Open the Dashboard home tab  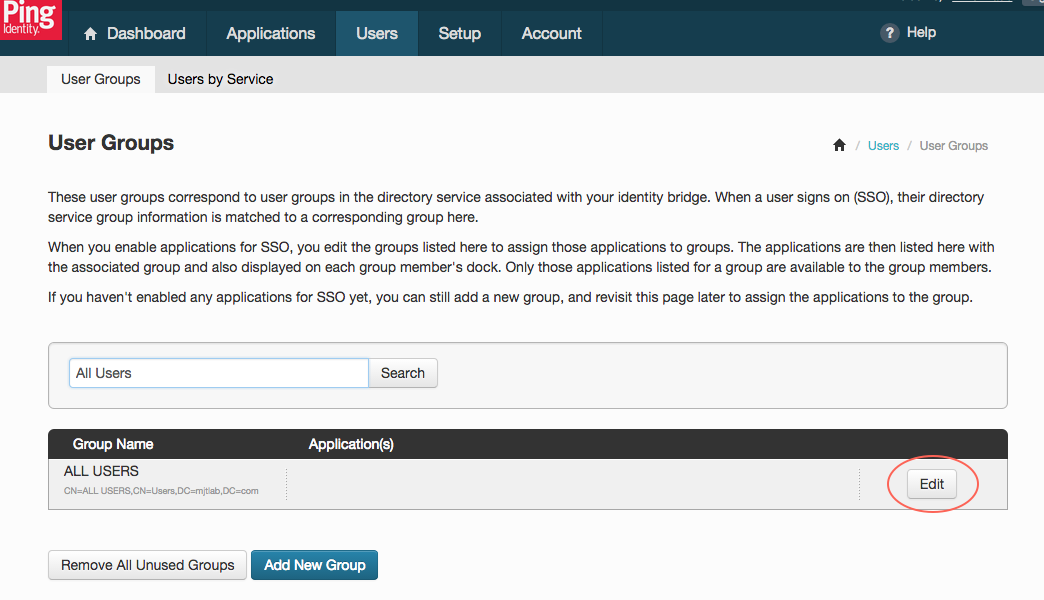135,34
